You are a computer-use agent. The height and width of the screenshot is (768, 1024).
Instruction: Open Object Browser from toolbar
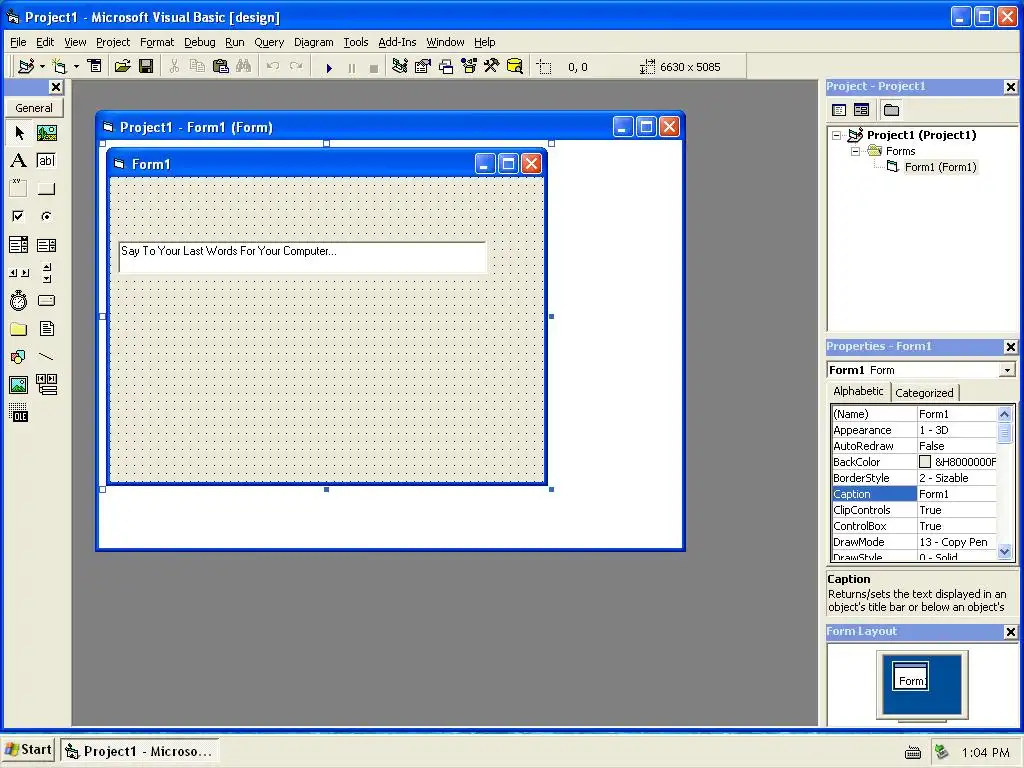(x=469, y=67)
